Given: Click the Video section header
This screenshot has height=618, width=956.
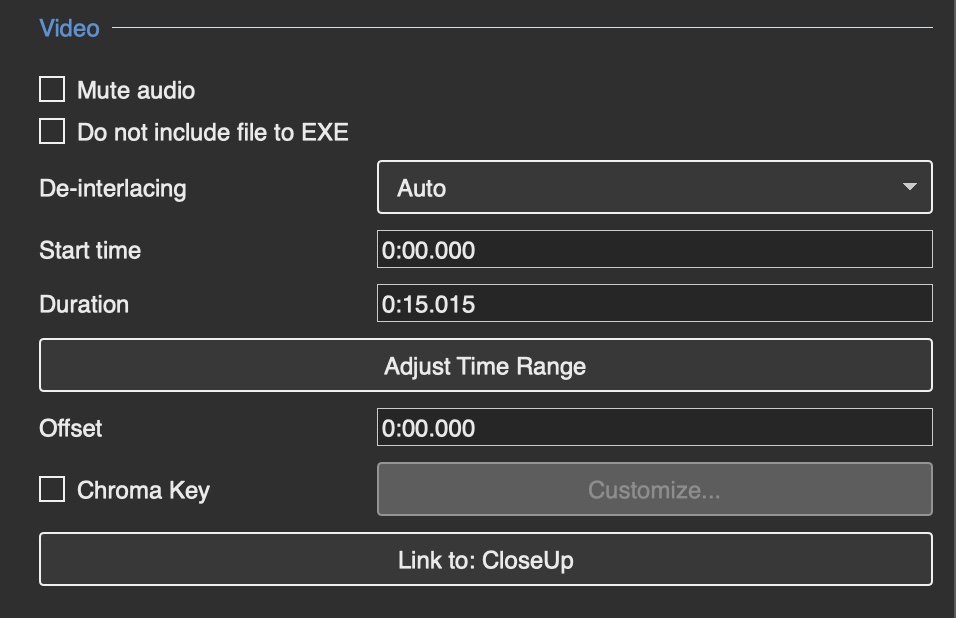Looking at the screenshot, I should [x=69, y=28].
